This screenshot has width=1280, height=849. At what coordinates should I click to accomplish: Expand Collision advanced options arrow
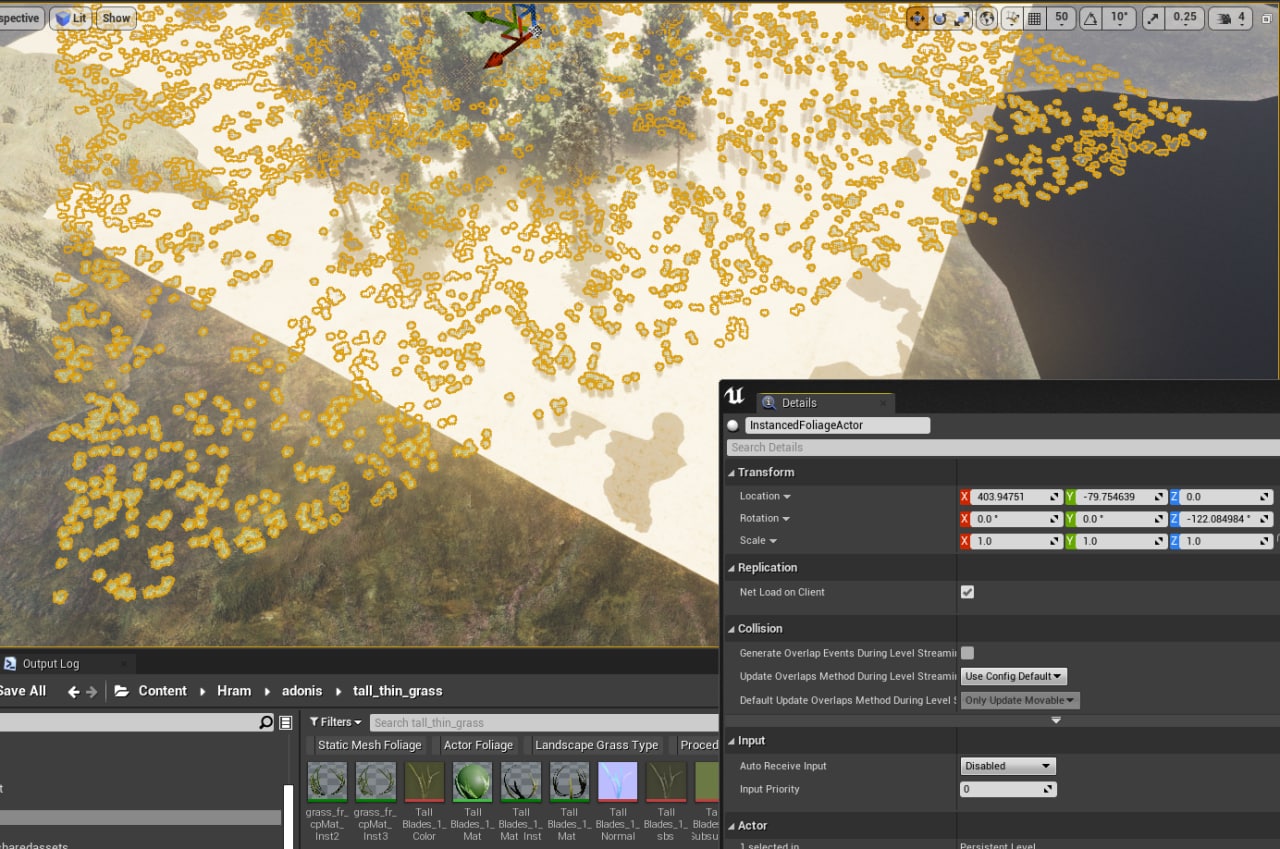click(x=1056, y=720)
